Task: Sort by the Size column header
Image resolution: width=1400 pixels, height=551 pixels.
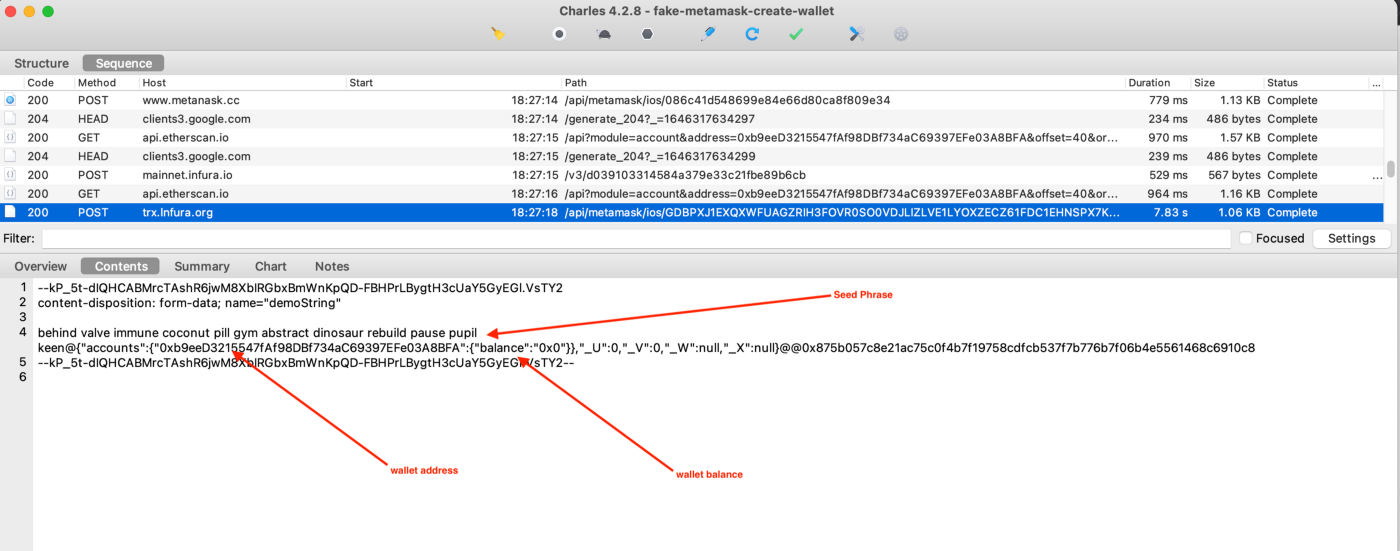Action: [x=1204, y=82]
